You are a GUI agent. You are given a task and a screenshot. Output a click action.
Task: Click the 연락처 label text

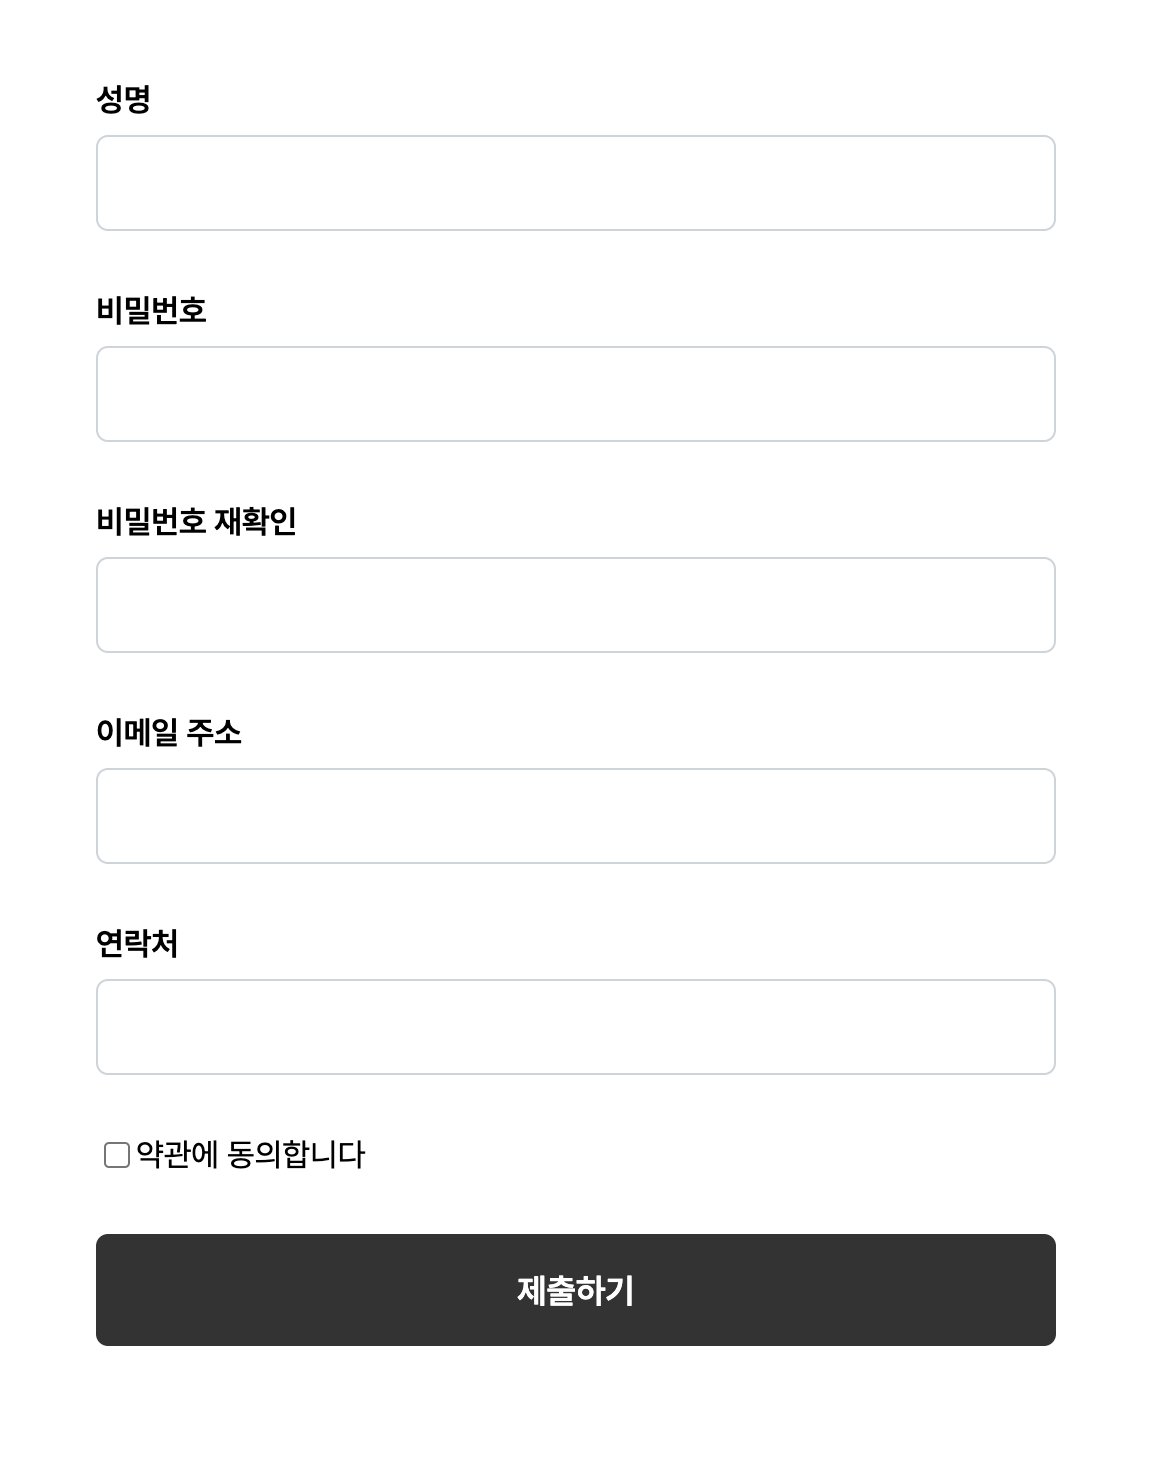[x=137, y=943]
